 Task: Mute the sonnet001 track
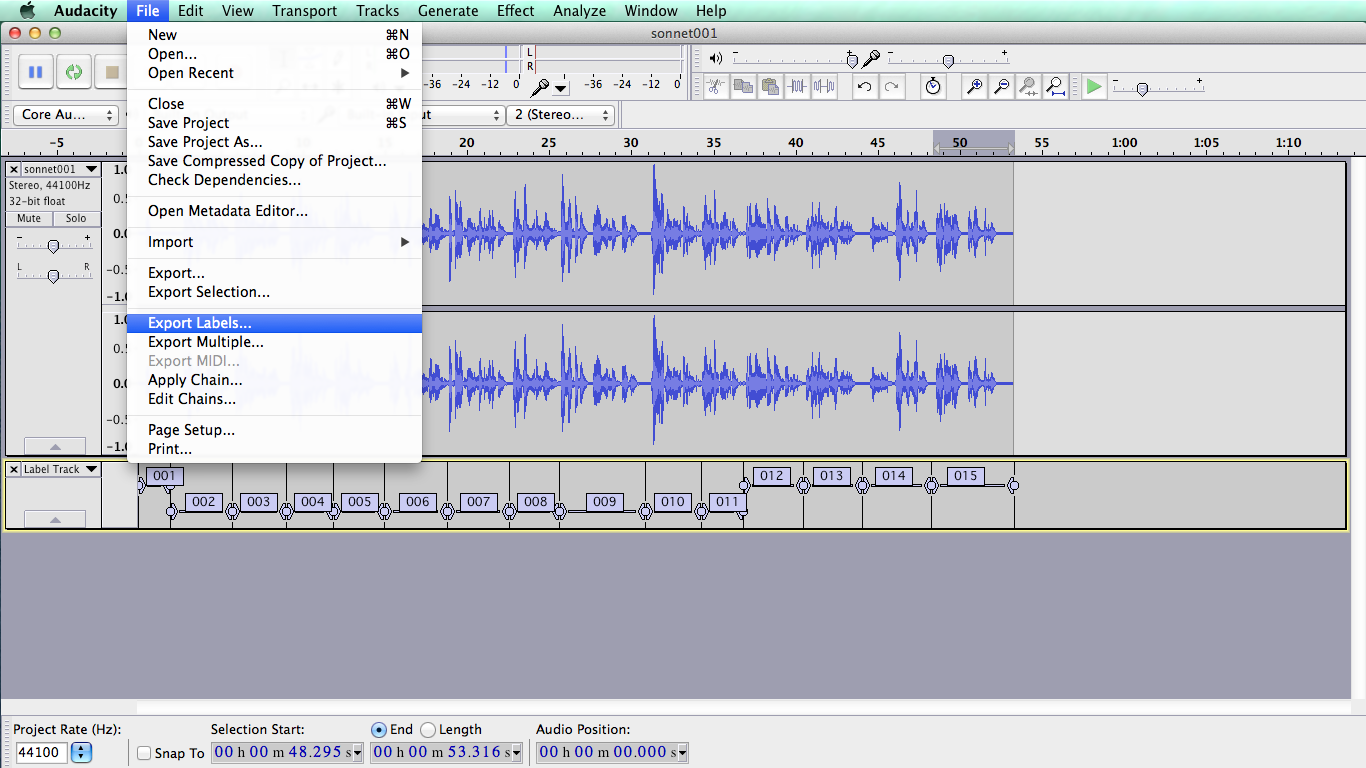coord(29,218)
